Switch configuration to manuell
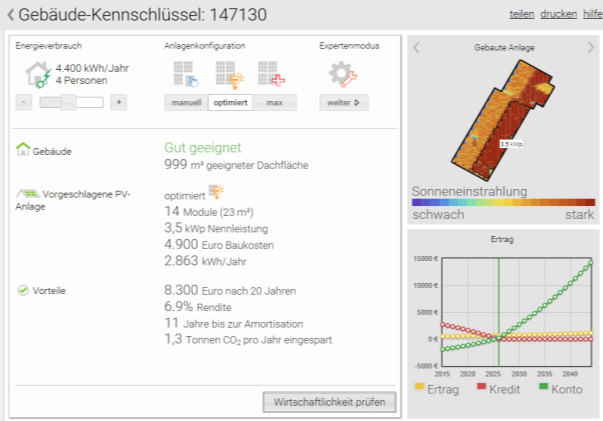The height and width of the screenshot is (421, 603). coord(186,103)
